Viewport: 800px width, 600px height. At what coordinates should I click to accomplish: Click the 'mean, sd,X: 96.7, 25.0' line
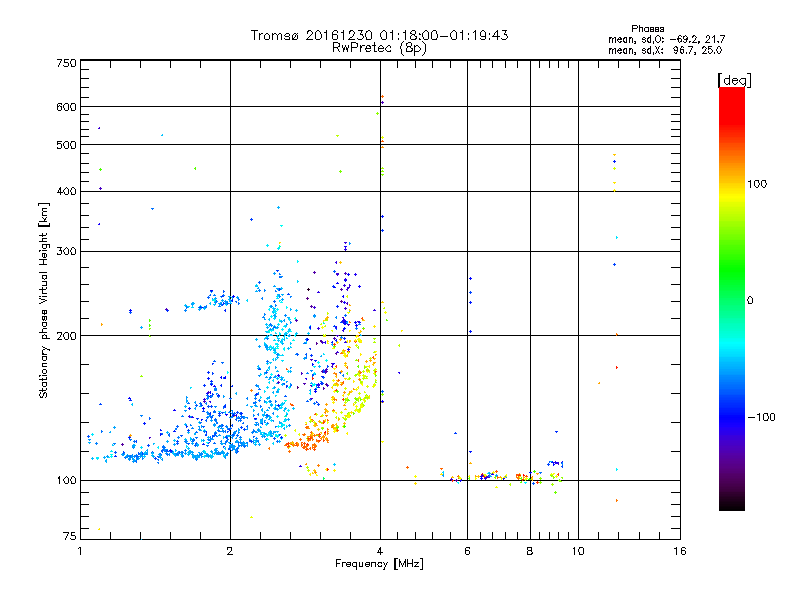pos(665,50)
